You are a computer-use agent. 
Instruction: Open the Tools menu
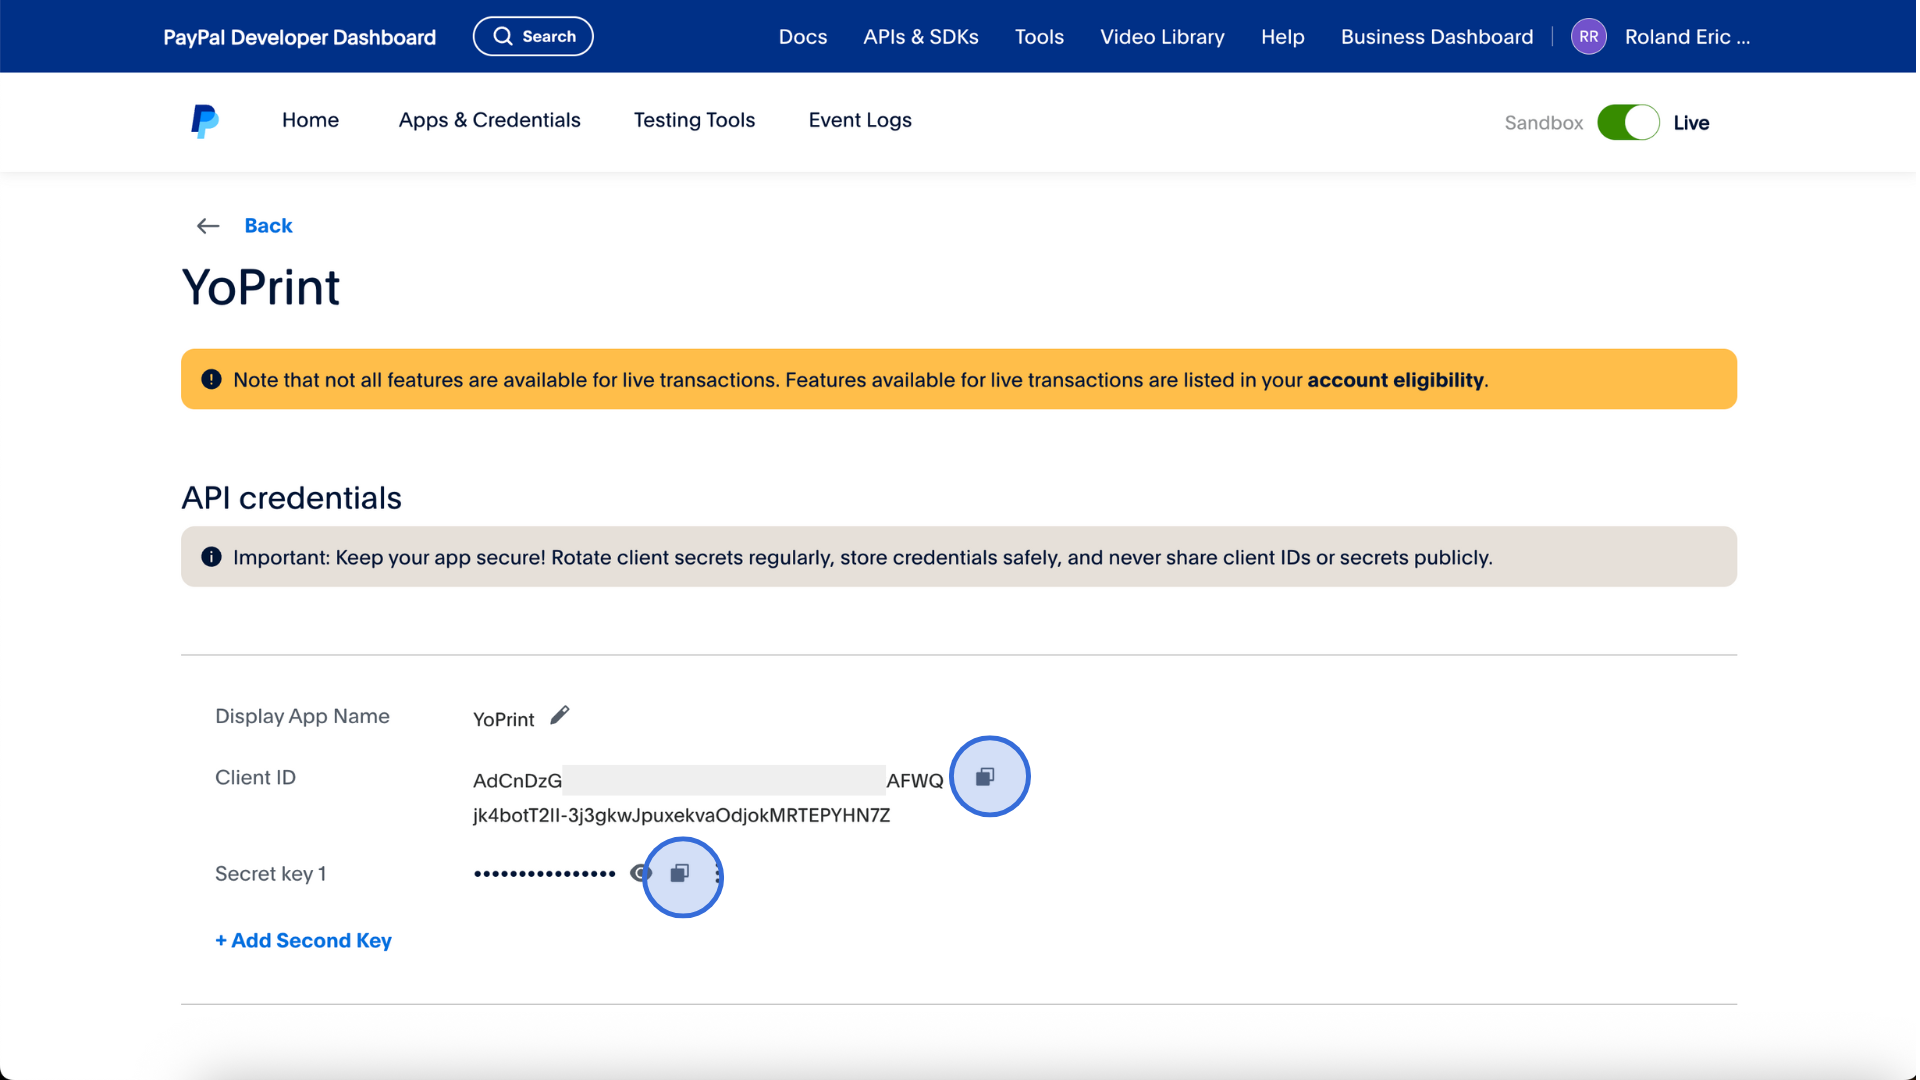coord(1039,37)
